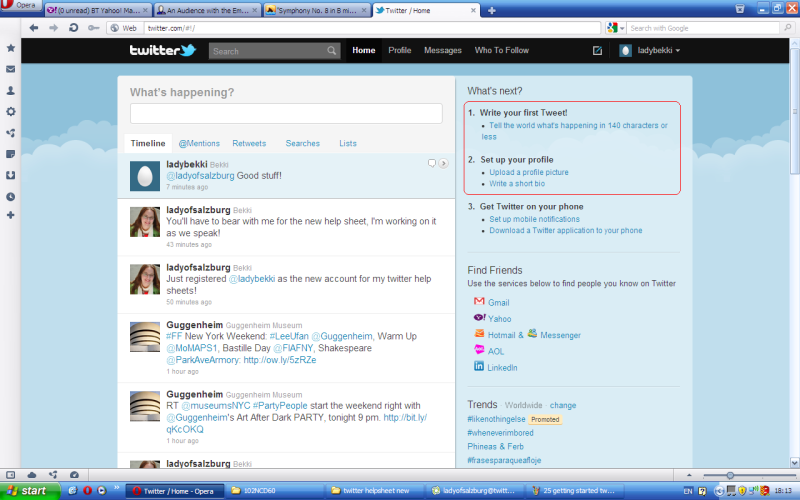Switch to the Lists tab

point(348,143)
